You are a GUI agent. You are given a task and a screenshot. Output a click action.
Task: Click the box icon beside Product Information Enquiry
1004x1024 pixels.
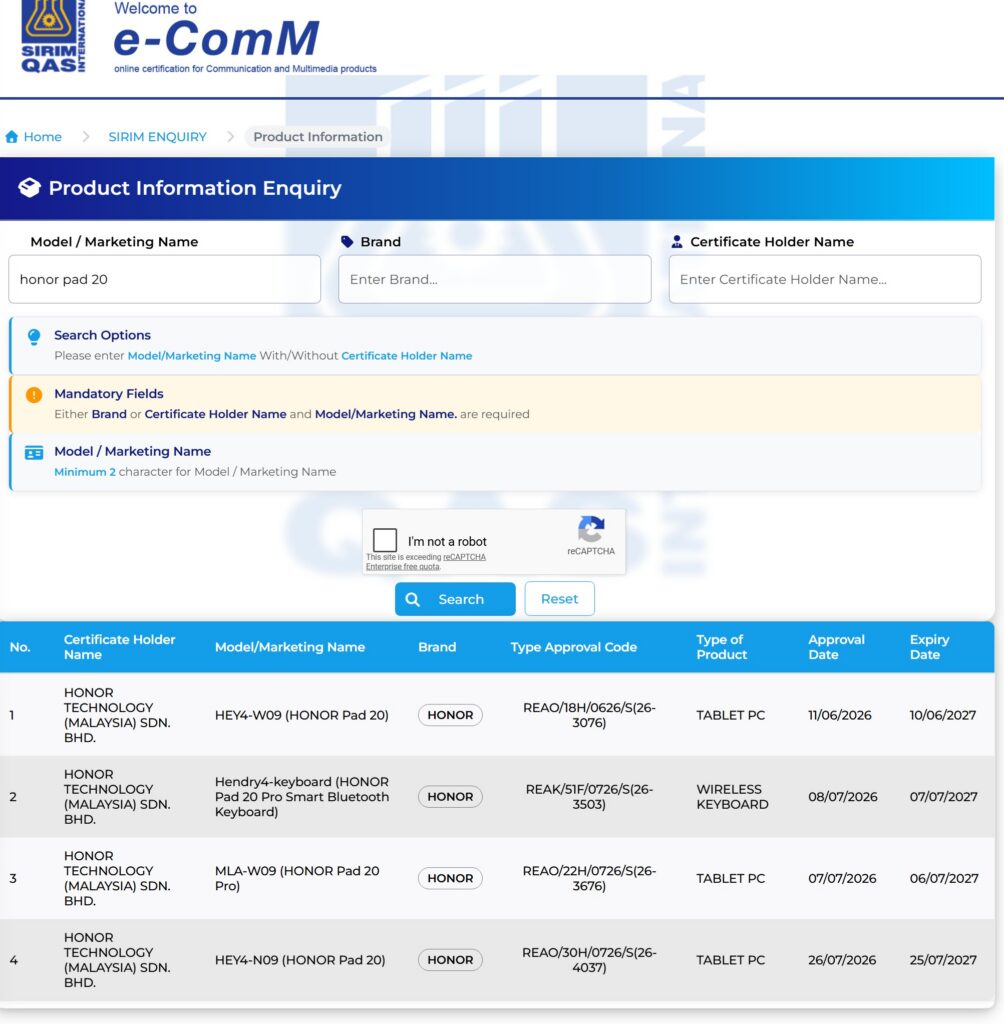coord(29,188)
